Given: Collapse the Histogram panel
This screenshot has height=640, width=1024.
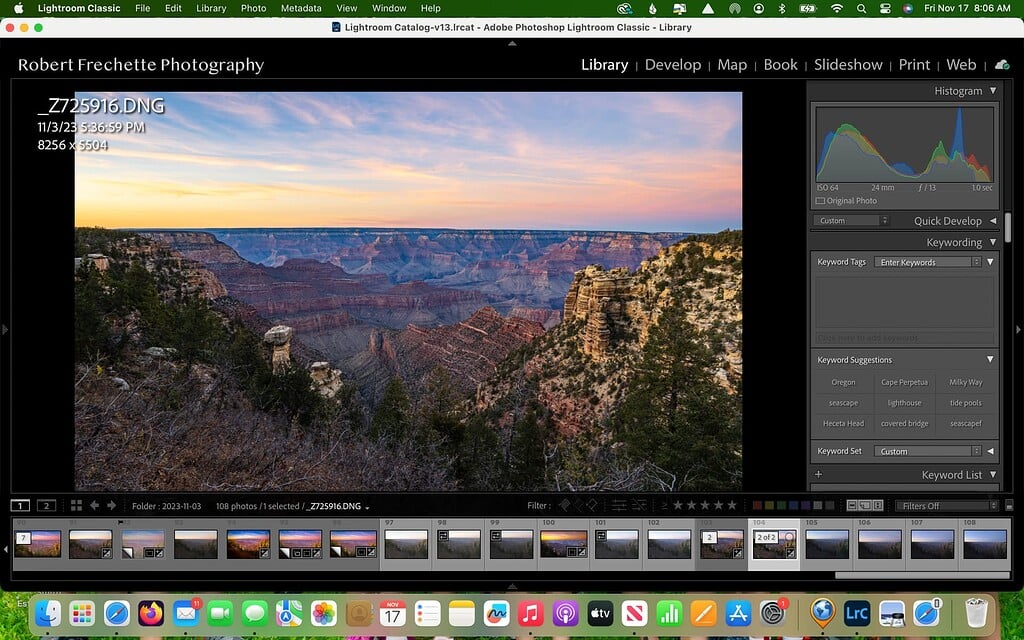Looking at the screenshot, I should click(x=993, y=90).
